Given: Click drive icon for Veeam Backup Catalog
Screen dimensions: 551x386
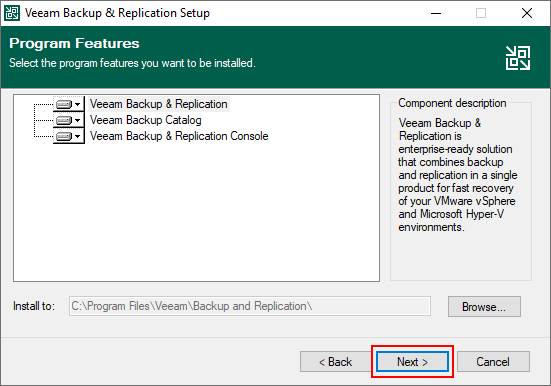Looking at the screenshot, I should [x=64, y=121].
